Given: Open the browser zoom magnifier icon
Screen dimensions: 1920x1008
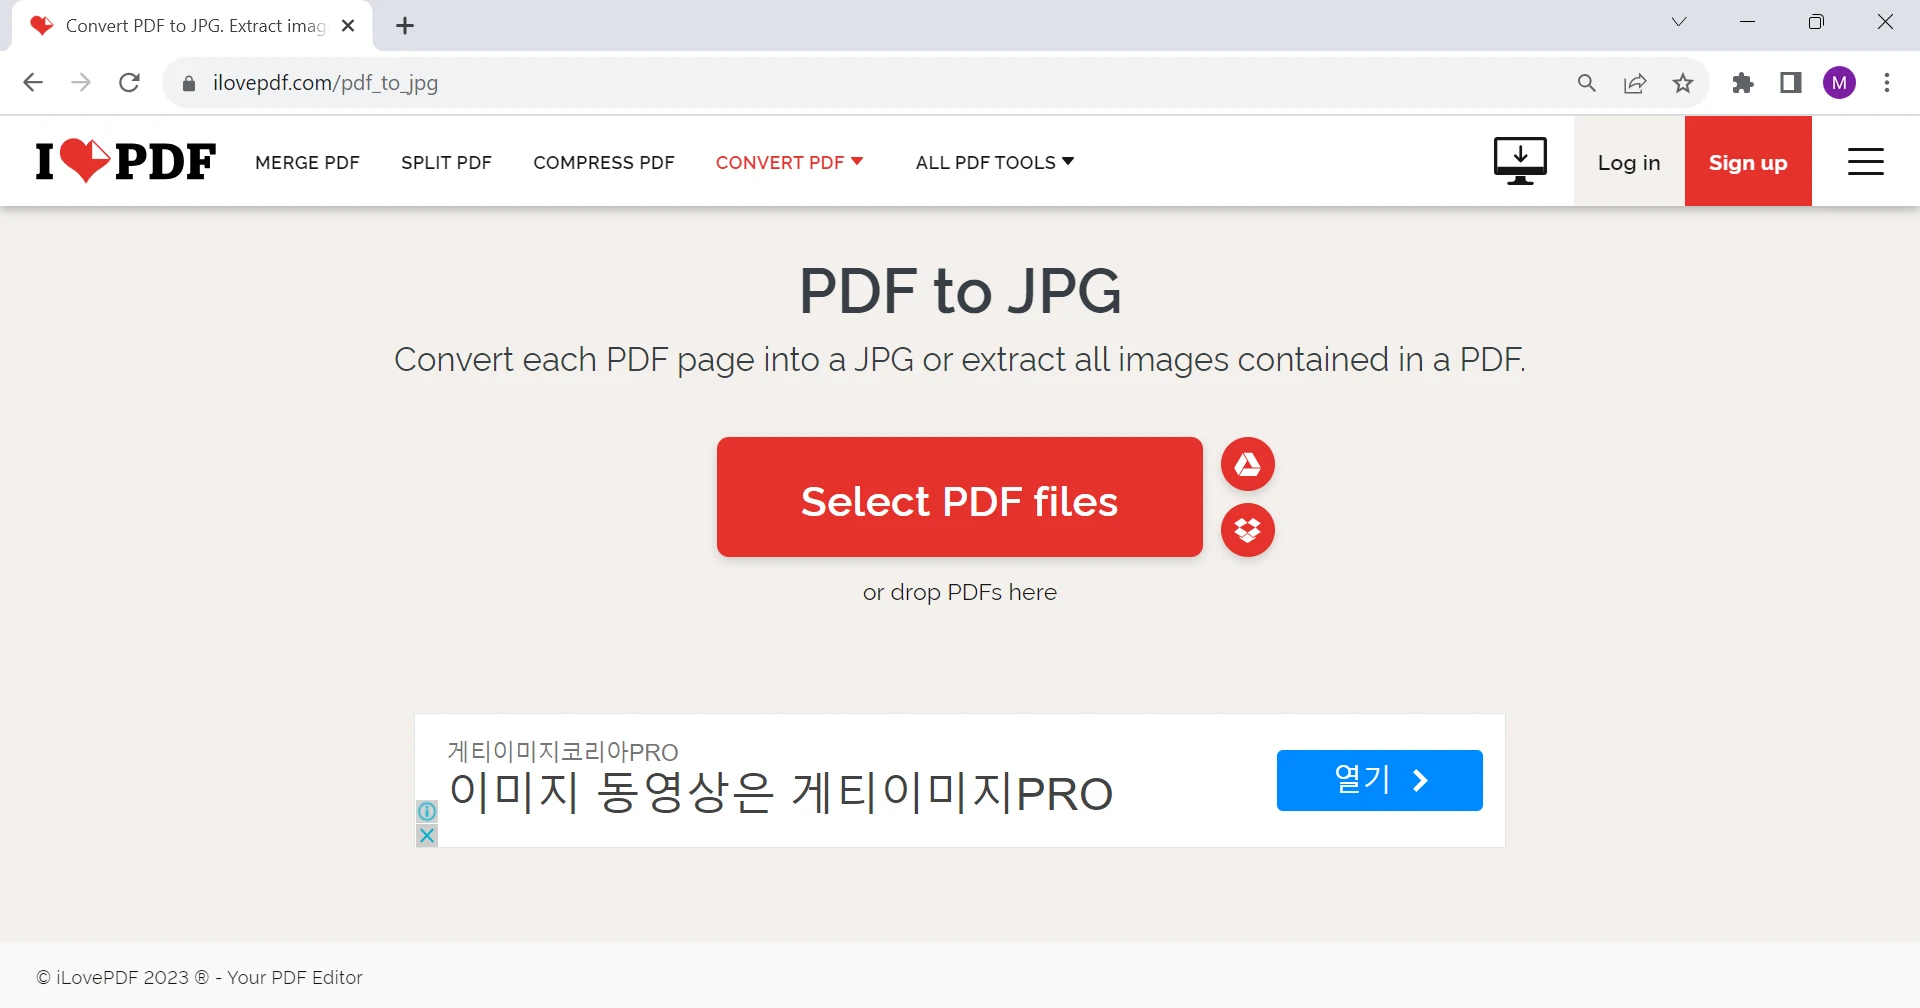Looking at the screenshot, I should pos(1587,83).
